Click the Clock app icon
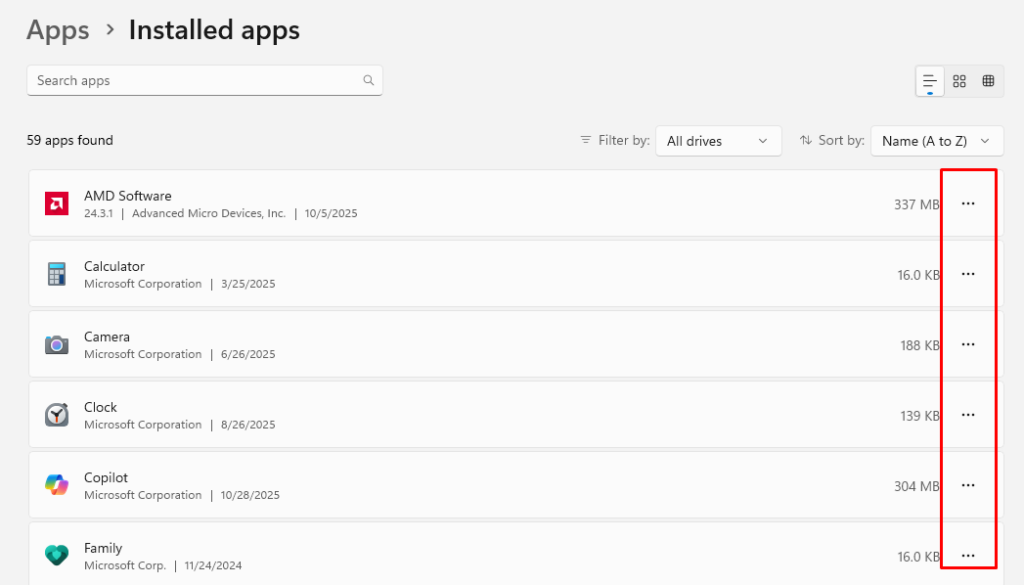 57,415
